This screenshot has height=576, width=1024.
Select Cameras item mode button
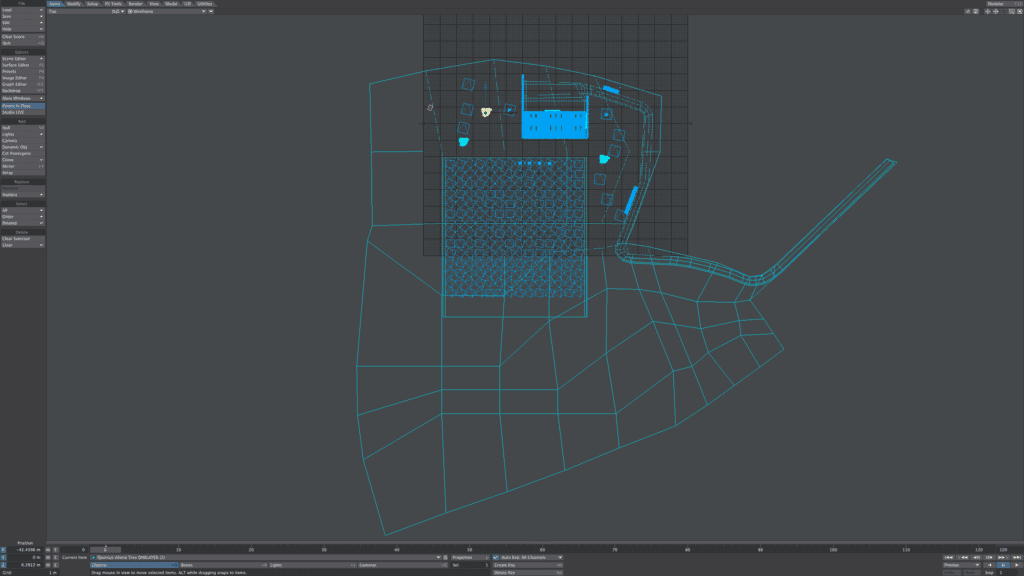point(400,565)
